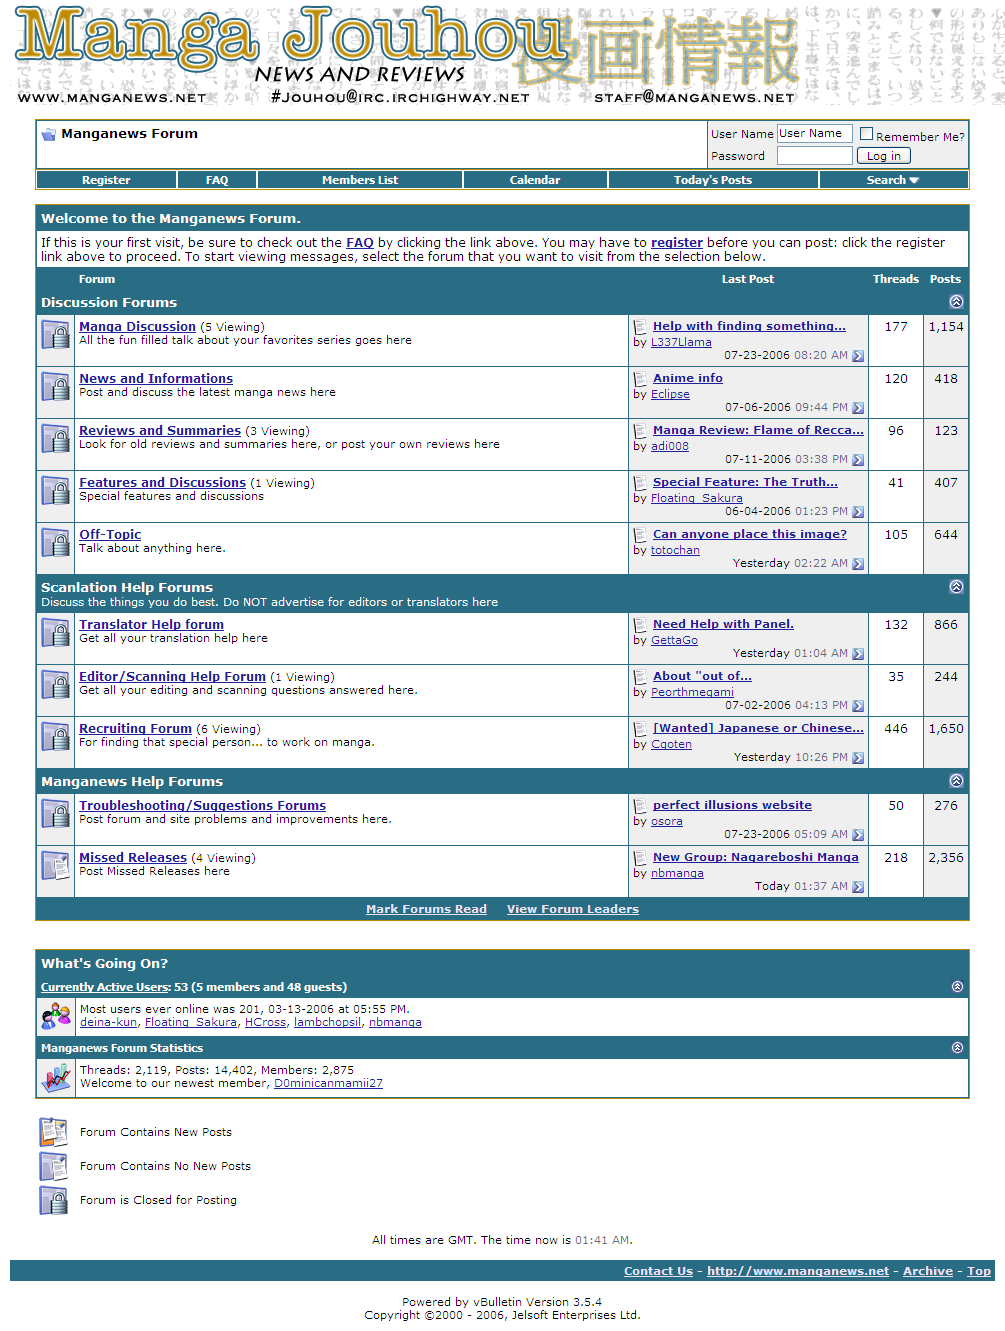Go to last post arrow for New Group: Nagareboshi Manga
This screenshot has height=1331, width=1005.
click(858, 887)
